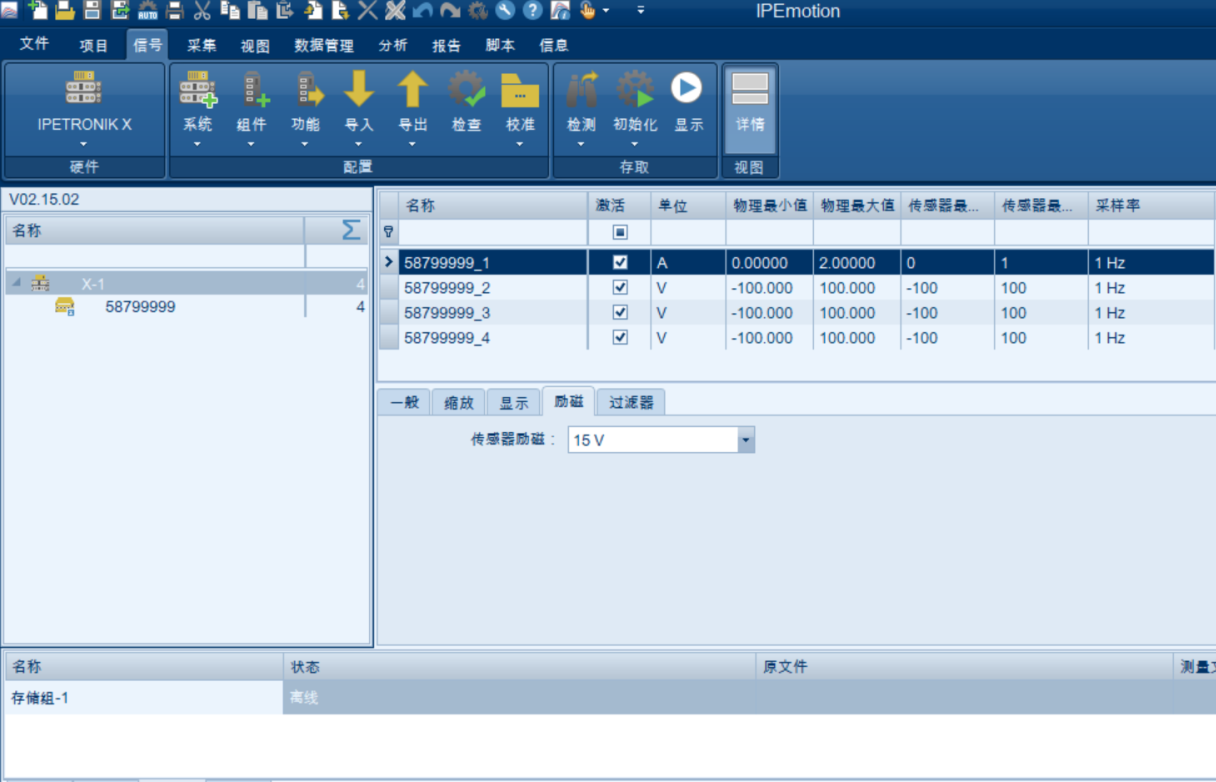Open the 文件 menu
Screen dimensions: 1216x782
[x=34, y=44]
